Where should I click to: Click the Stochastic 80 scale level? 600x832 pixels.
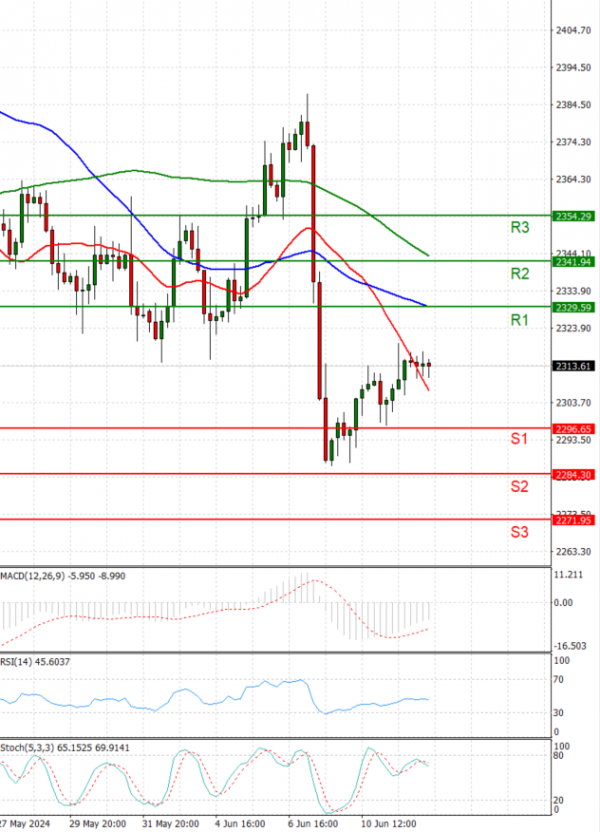[x=559, y=756]
